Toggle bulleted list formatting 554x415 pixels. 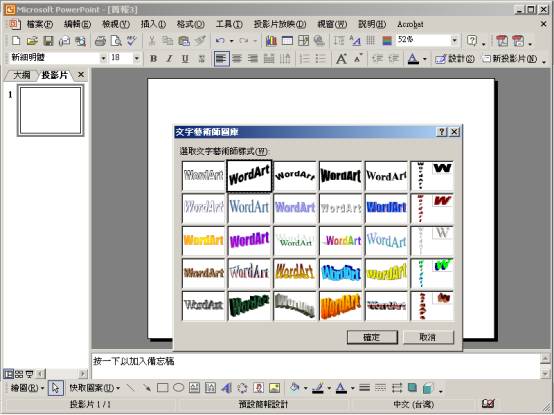[320, 59]
